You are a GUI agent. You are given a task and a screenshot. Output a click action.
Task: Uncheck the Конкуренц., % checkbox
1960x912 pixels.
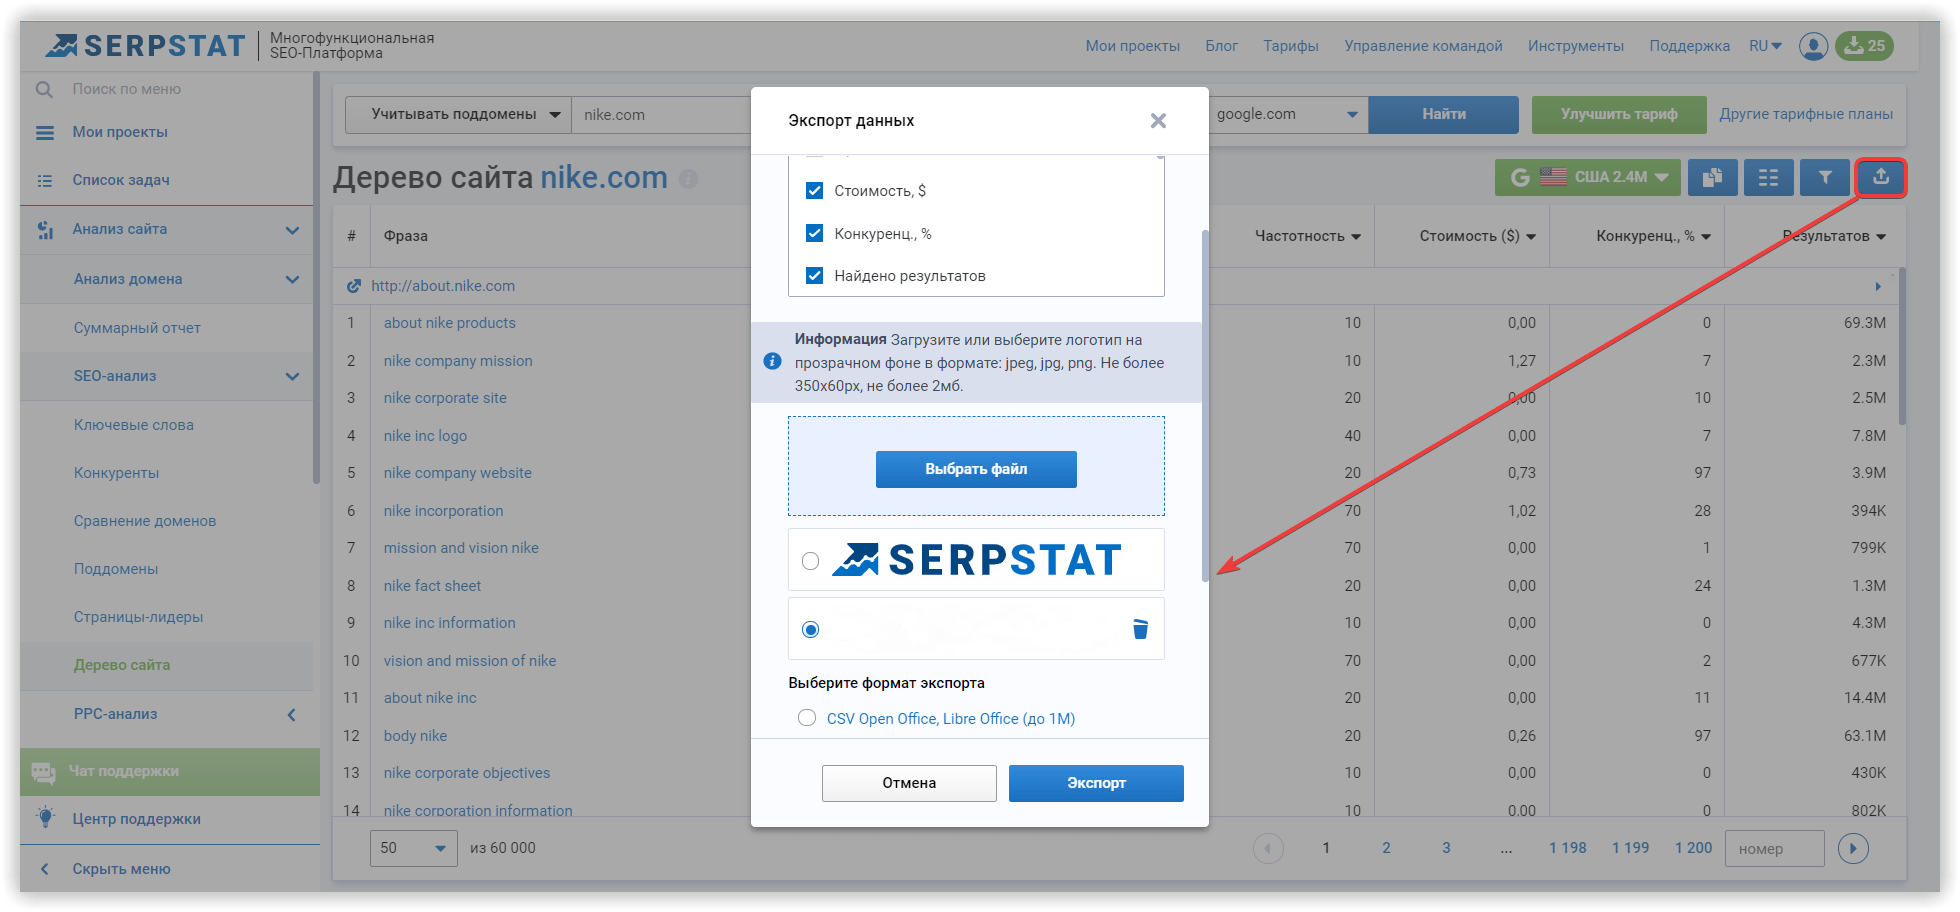[814, 233]
